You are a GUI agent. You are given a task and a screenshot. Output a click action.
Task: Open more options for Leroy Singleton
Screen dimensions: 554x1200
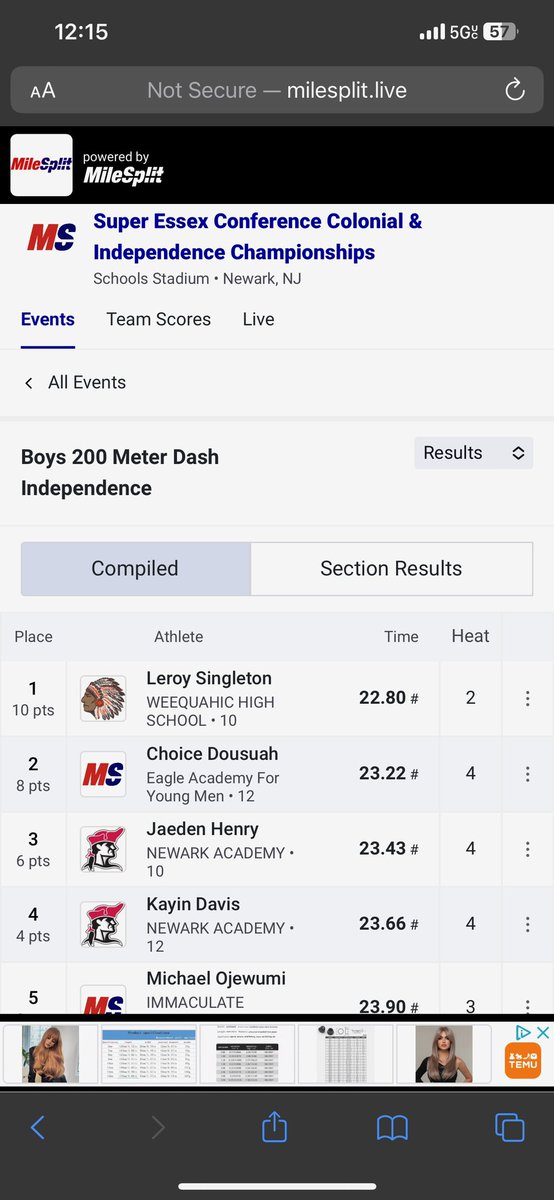point(527,698)
